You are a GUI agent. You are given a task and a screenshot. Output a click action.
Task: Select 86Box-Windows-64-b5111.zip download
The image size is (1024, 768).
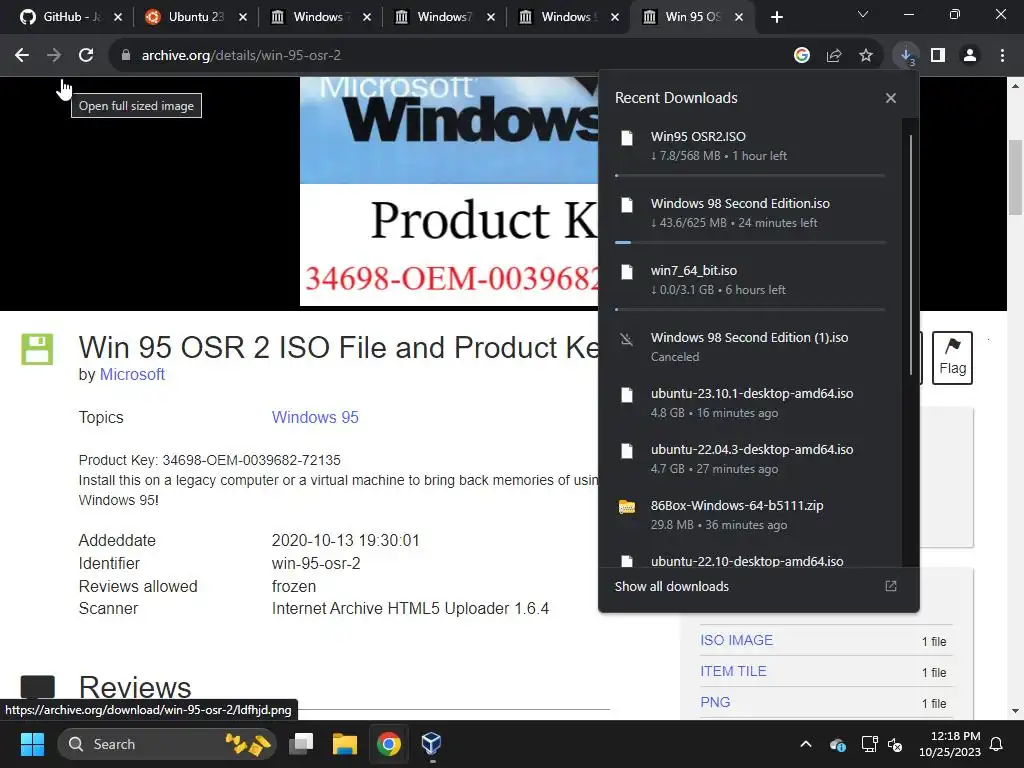coord(750,515)
